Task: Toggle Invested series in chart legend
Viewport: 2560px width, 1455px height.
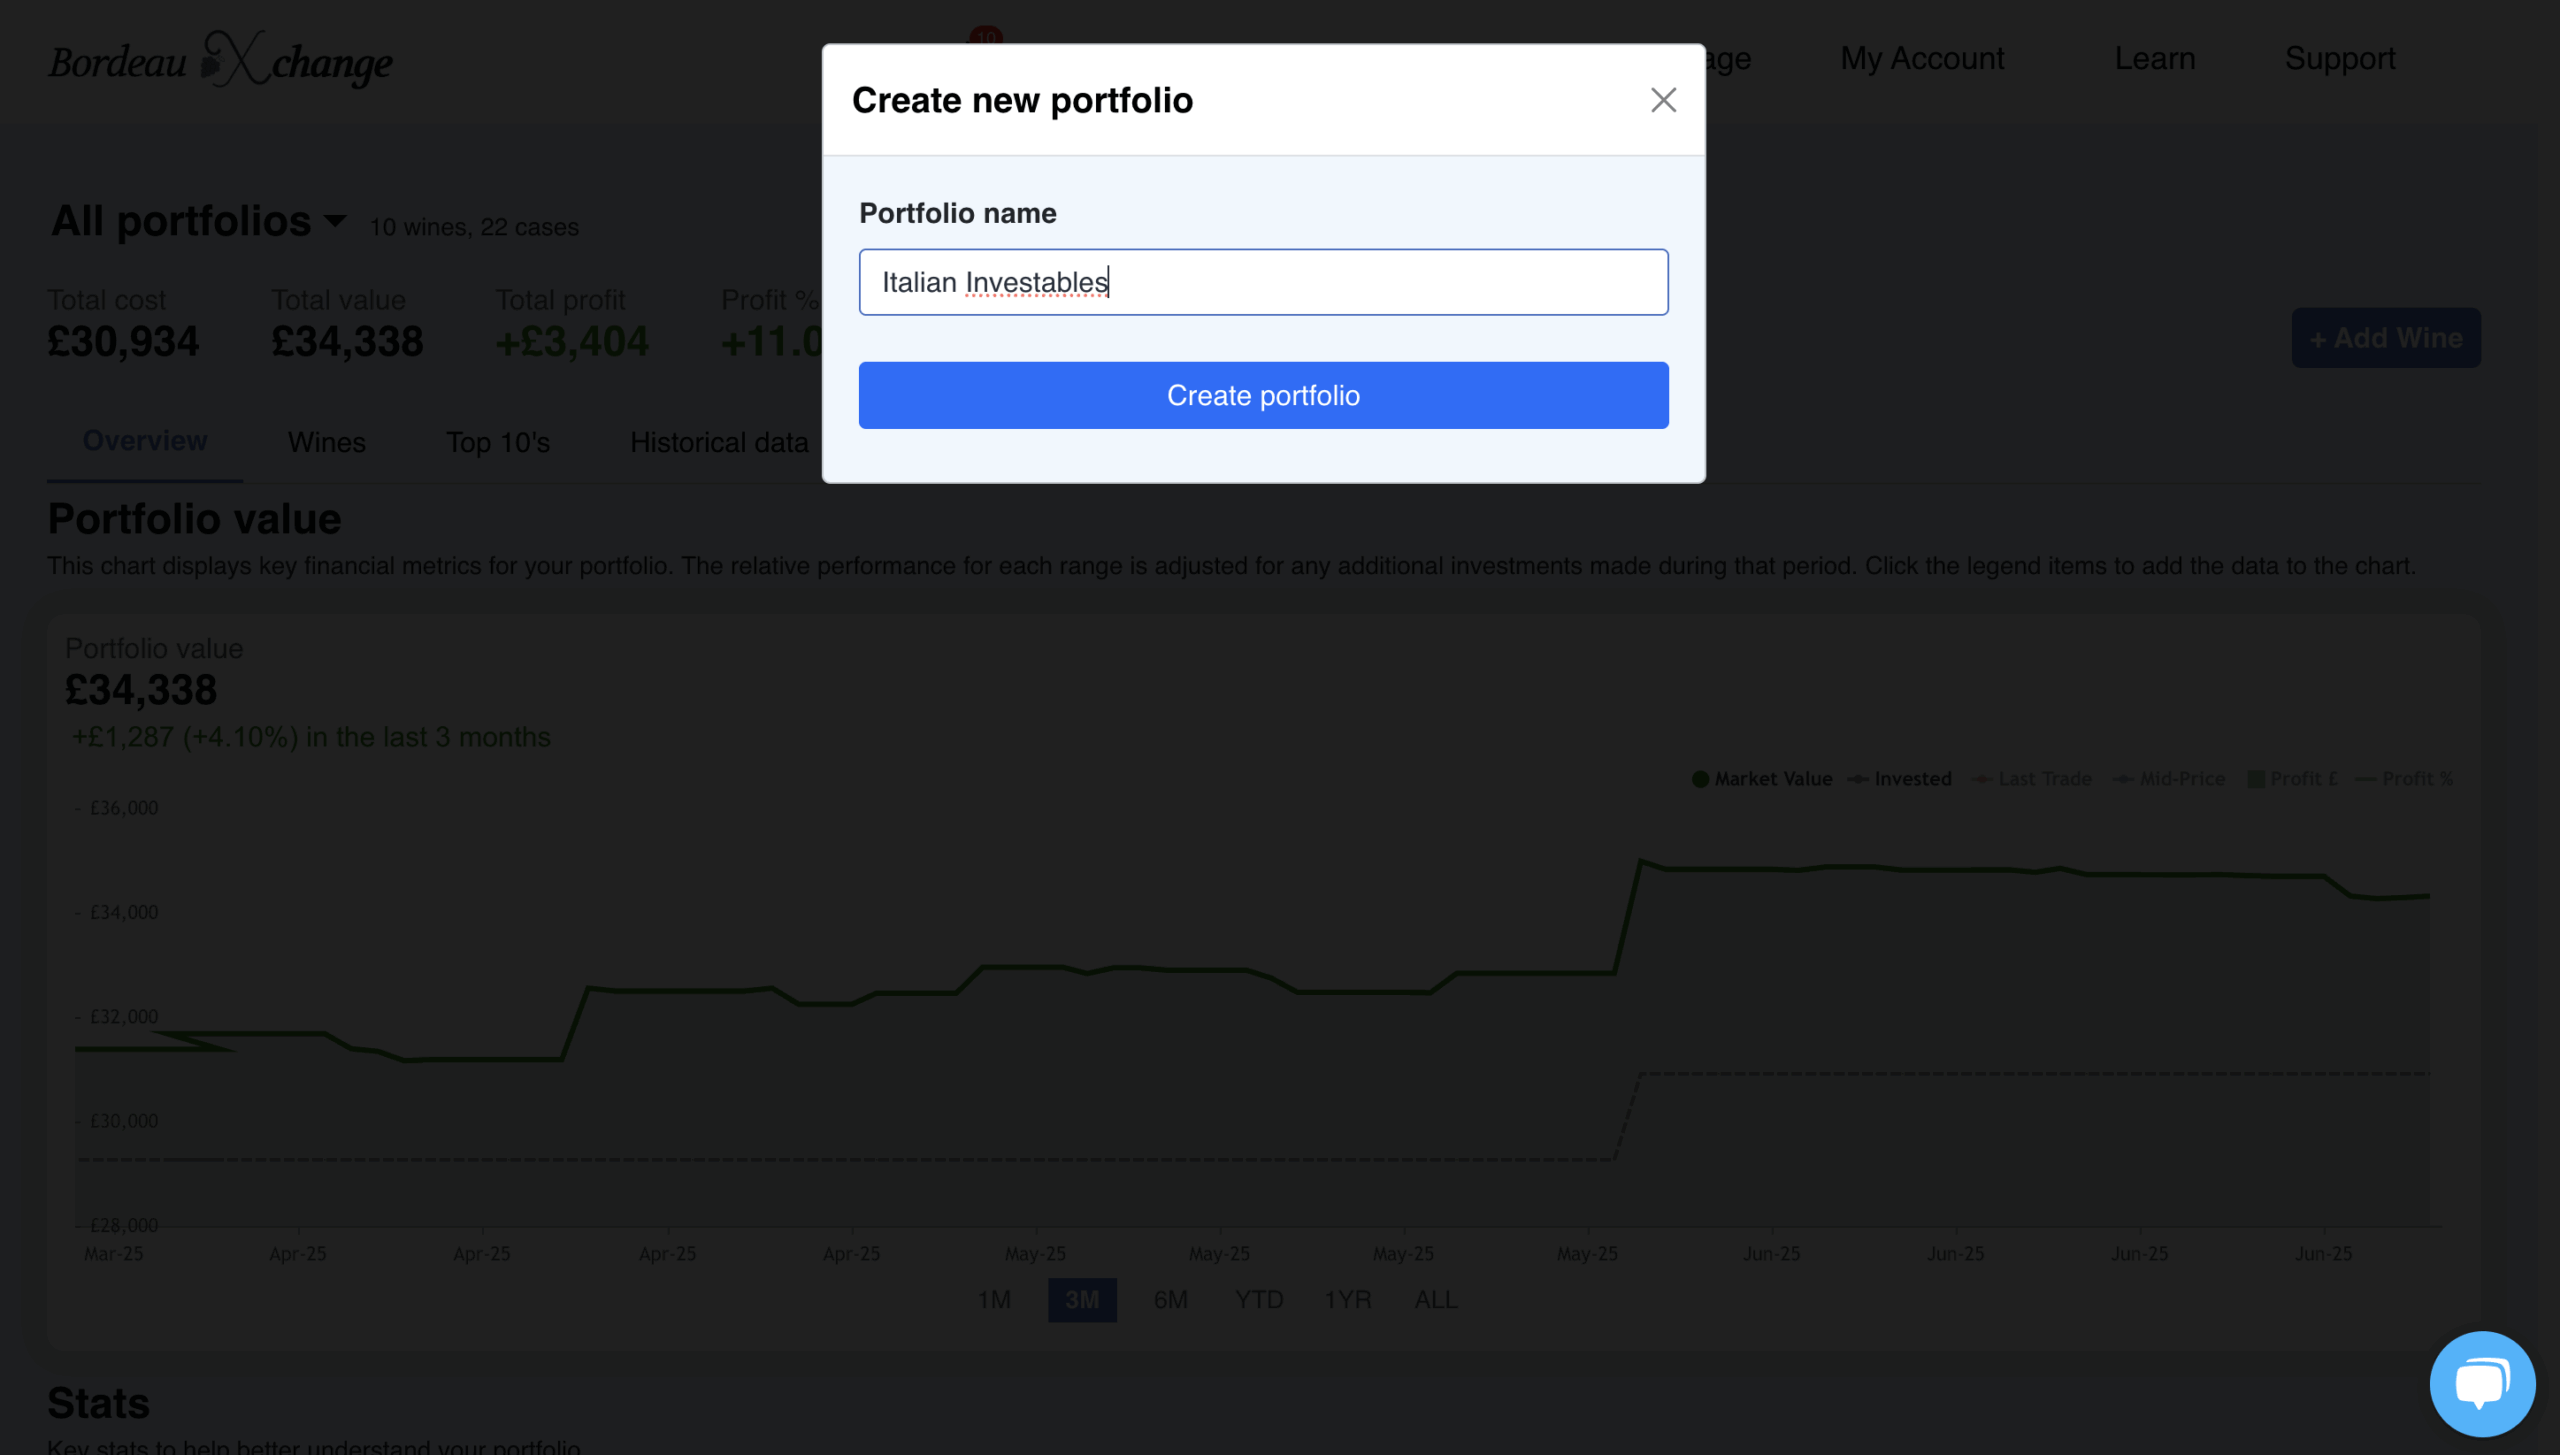Action: click(1900, 779)
